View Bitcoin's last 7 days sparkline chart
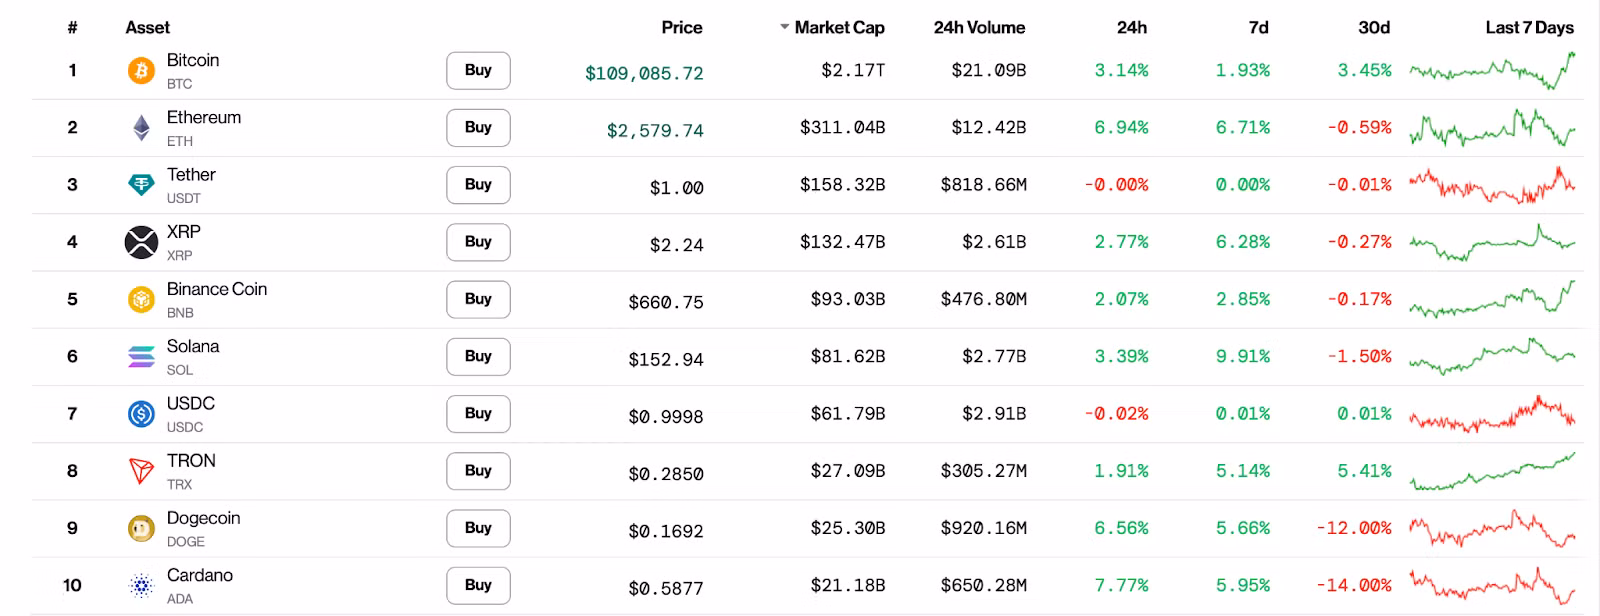1600x616 pixels. 1492,70
